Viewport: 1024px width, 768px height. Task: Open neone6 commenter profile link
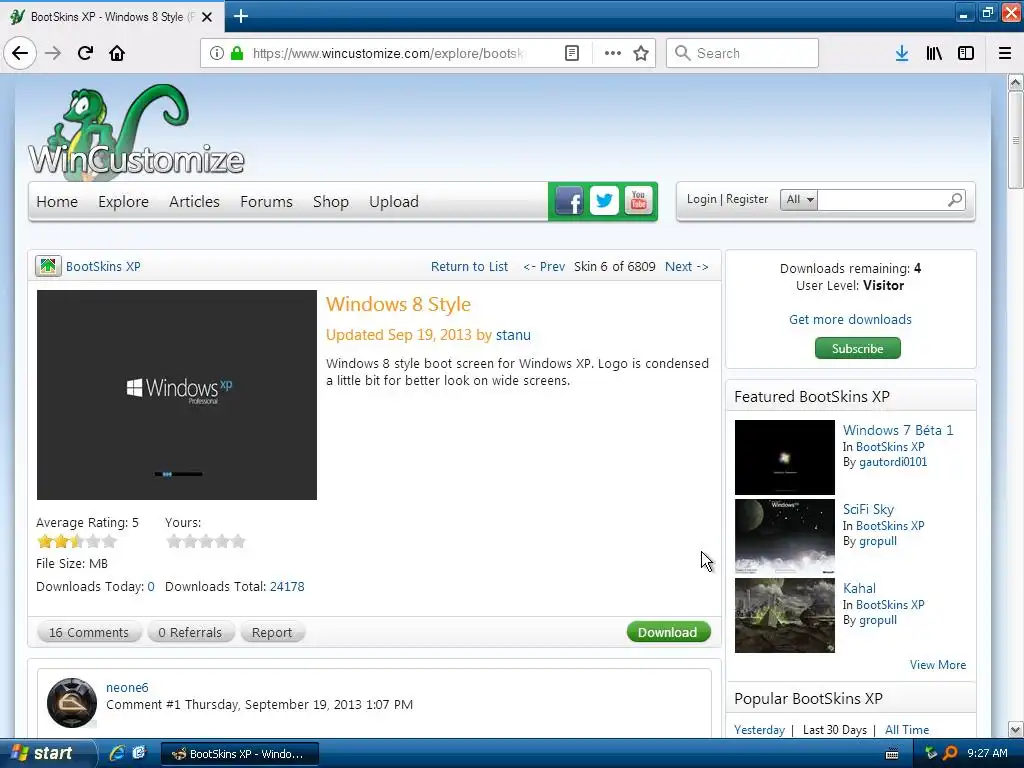click(x=127, y=688)
